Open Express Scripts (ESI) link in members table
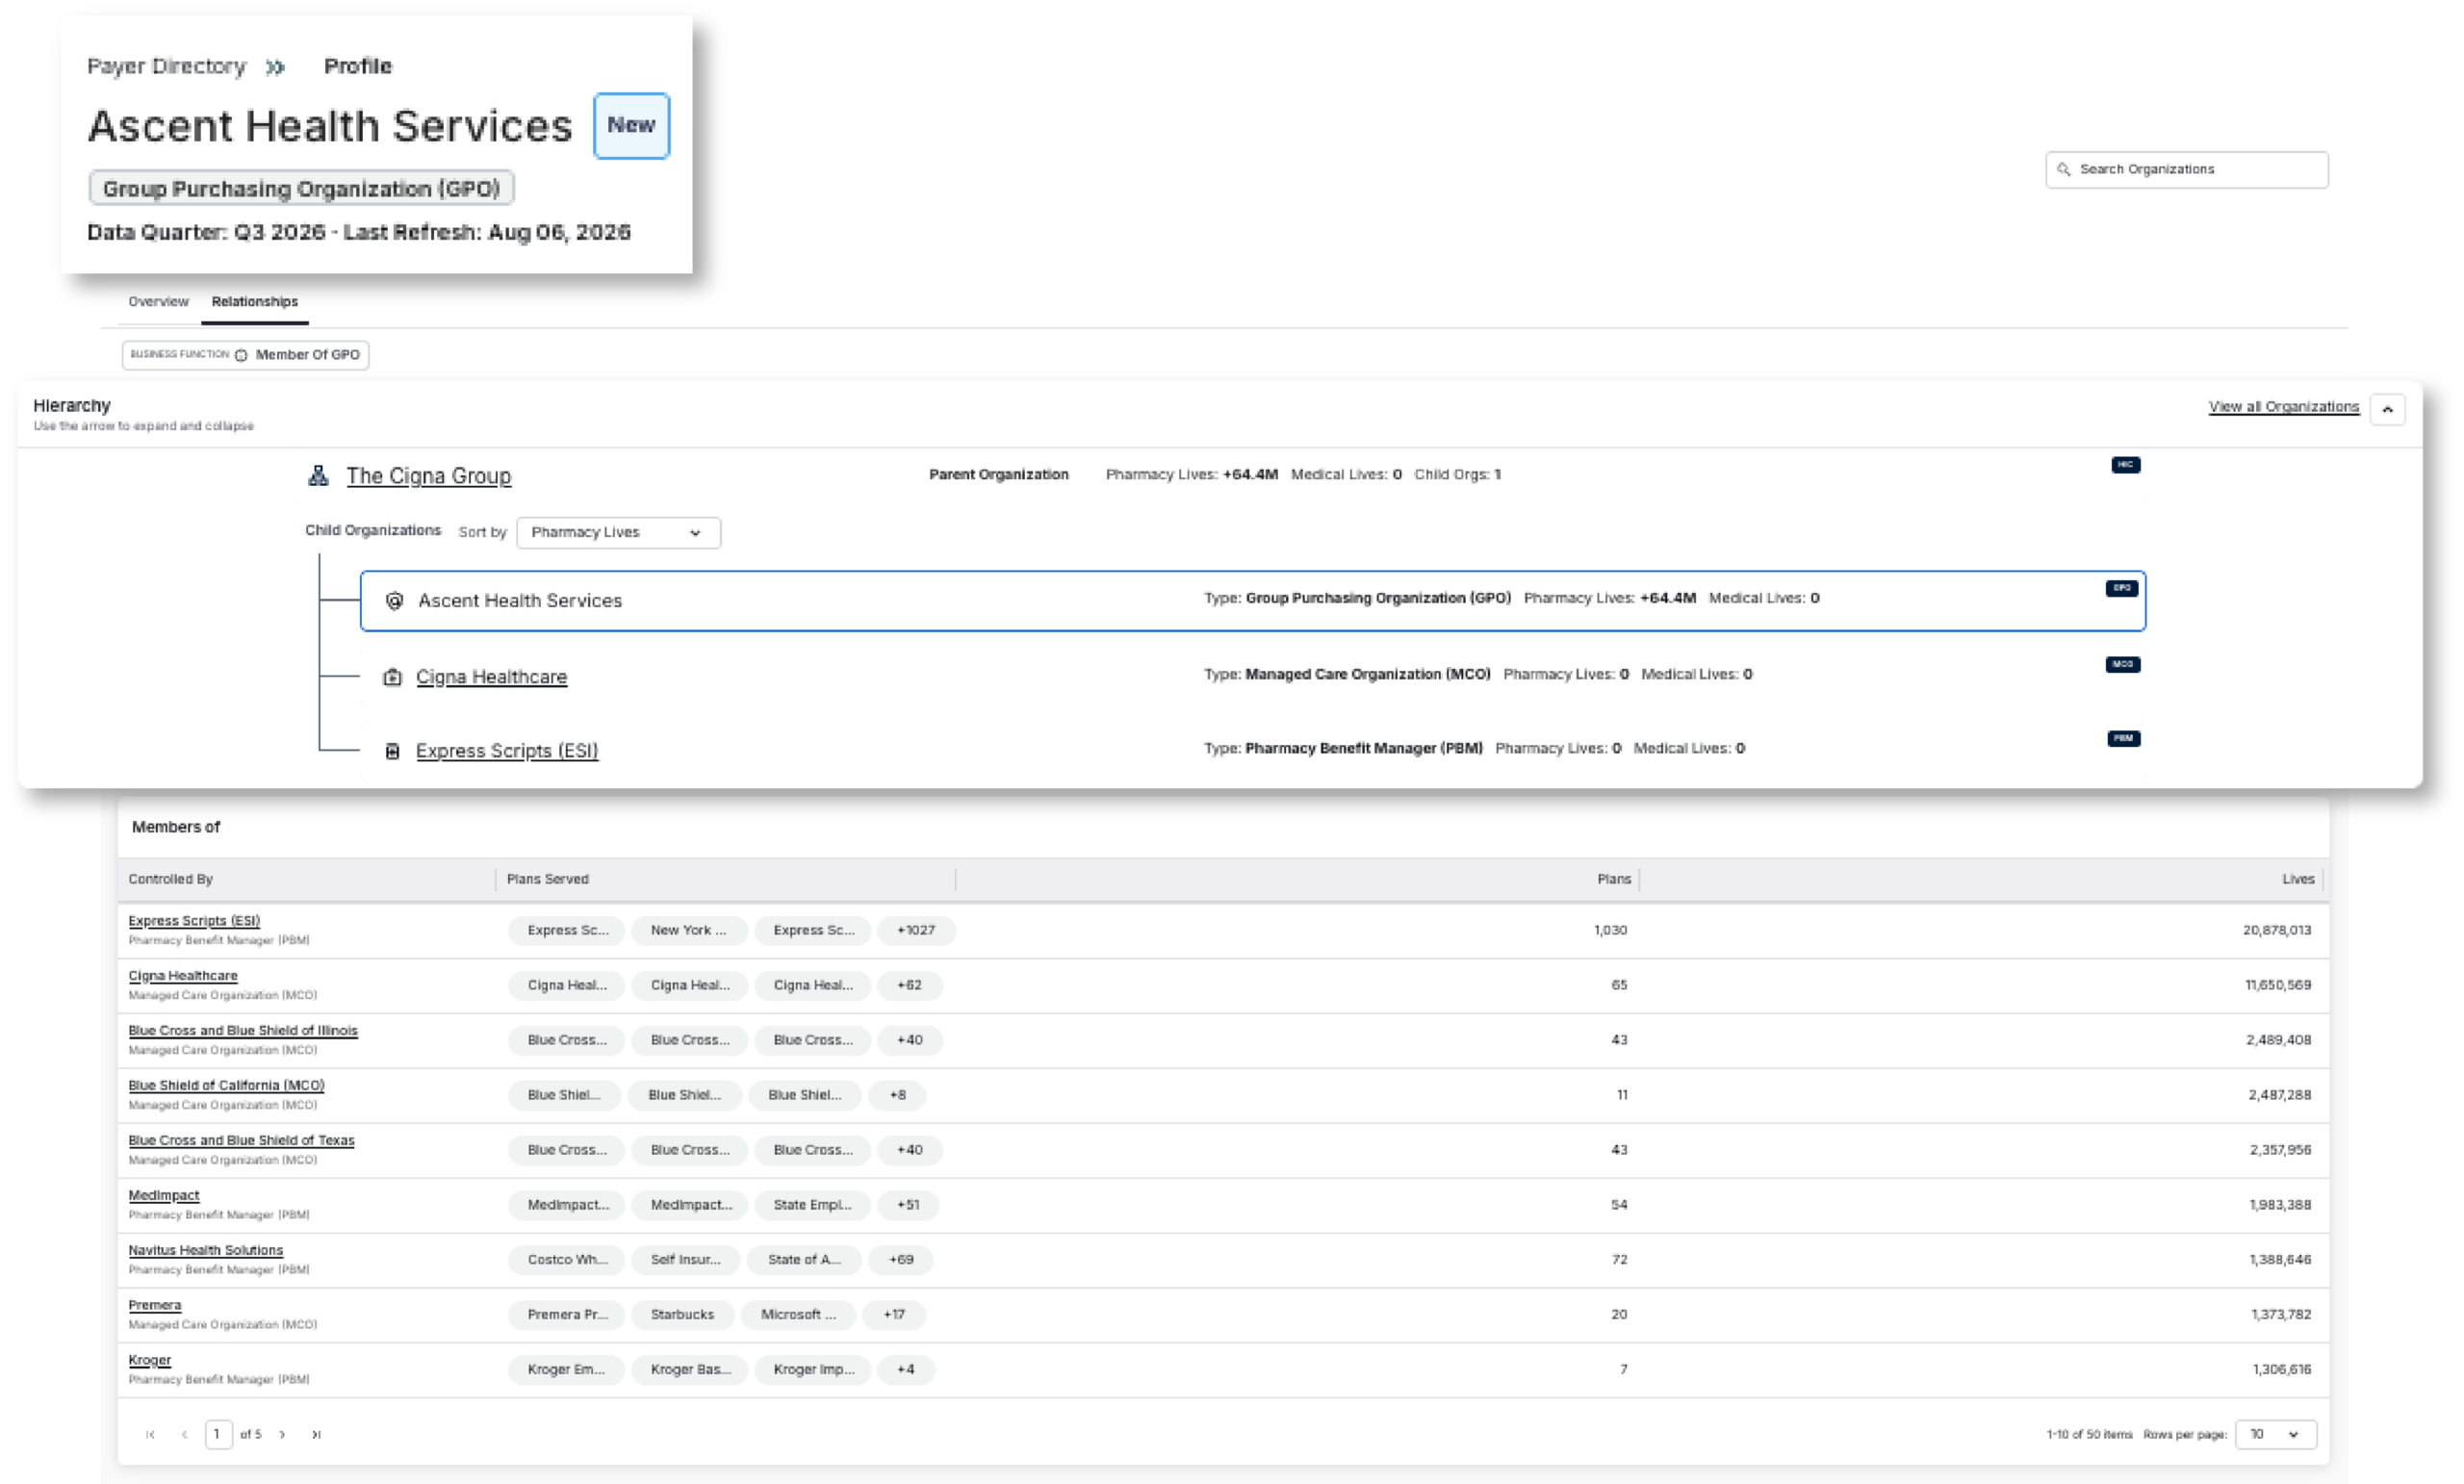2464x1484 pixels. (x=194, y=921)
